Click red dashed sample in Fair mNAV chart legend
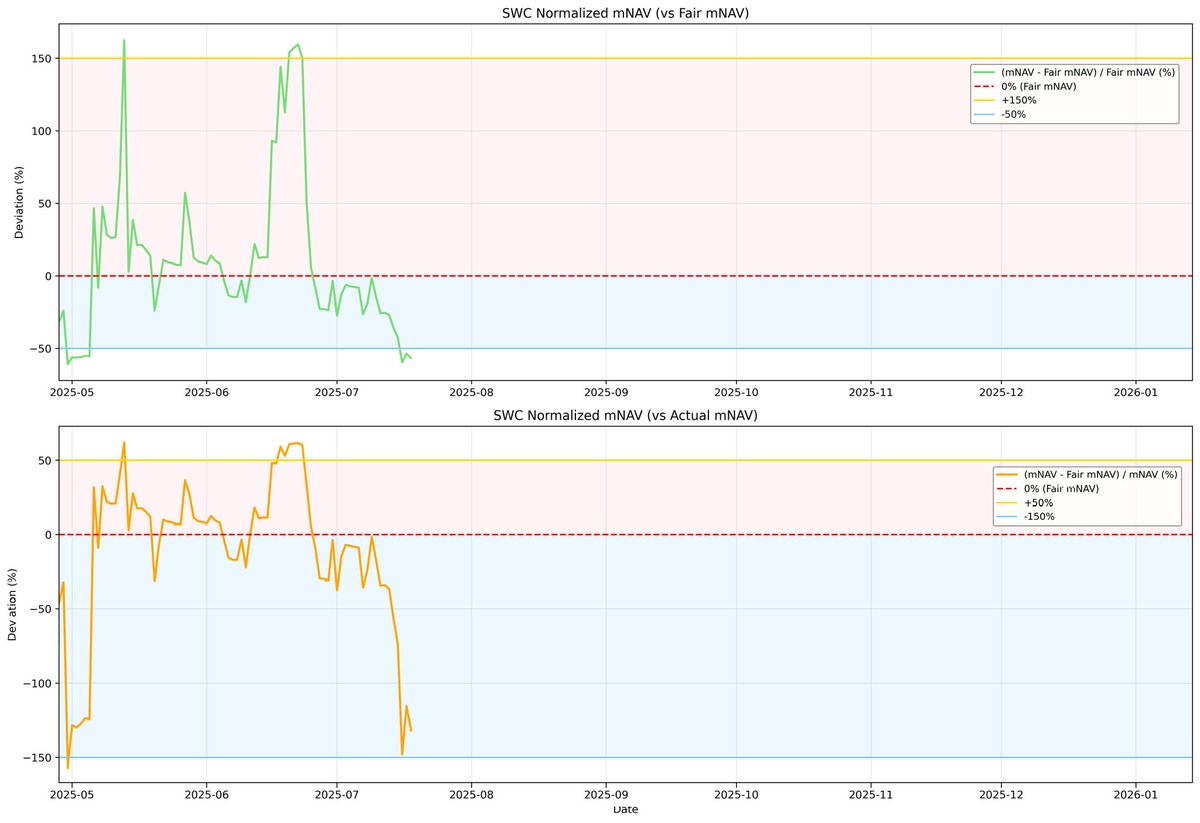 pos(984,86)
